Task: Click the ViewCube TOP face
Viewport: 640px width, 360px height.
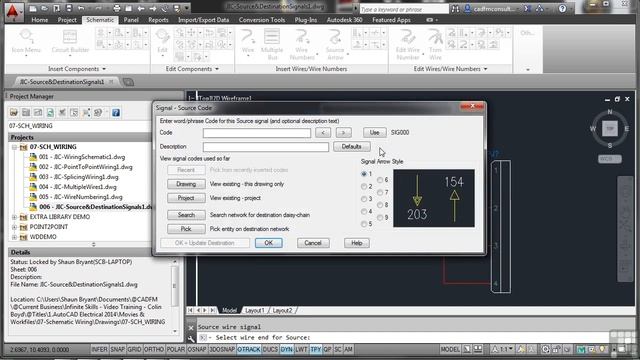Action: 610,129
